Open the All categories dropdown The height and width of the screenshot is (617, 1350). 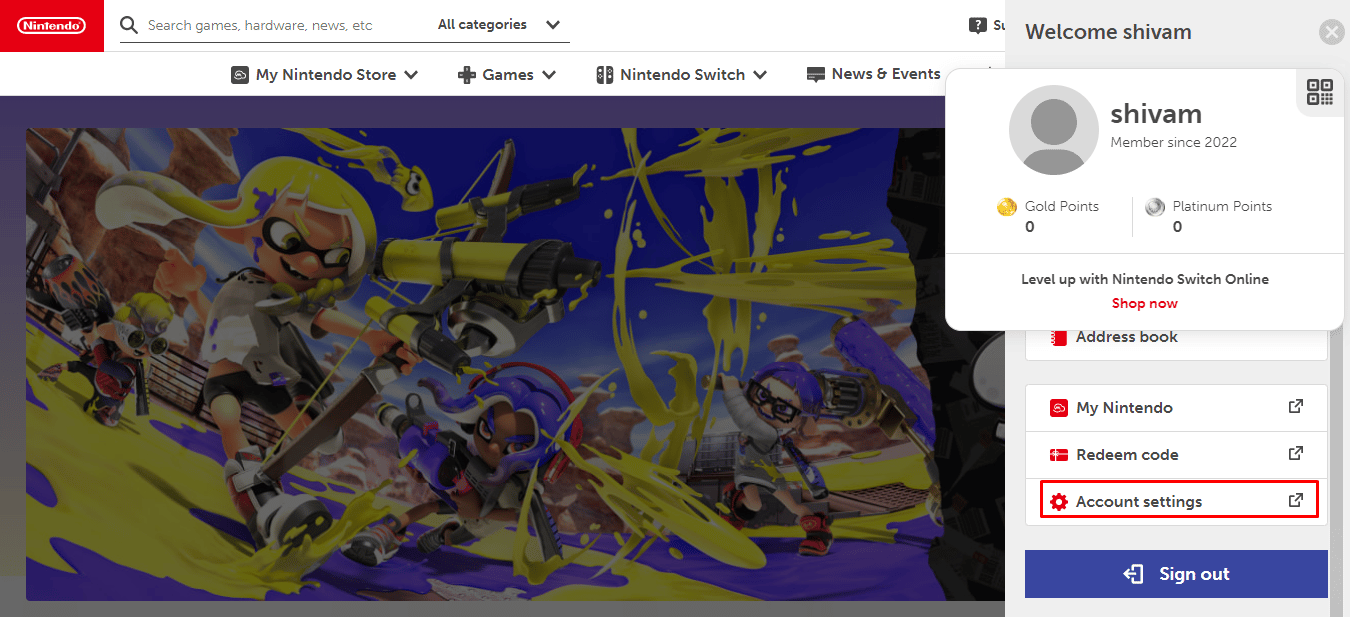499,25
